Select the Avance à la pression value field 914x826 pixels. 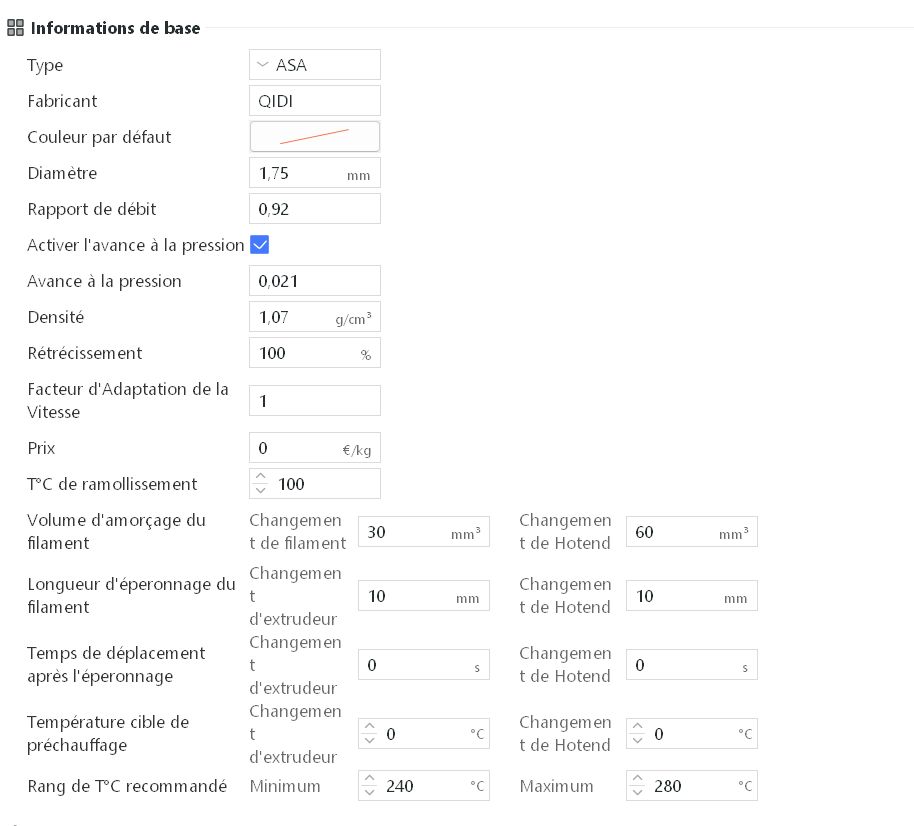coord(314,281)
